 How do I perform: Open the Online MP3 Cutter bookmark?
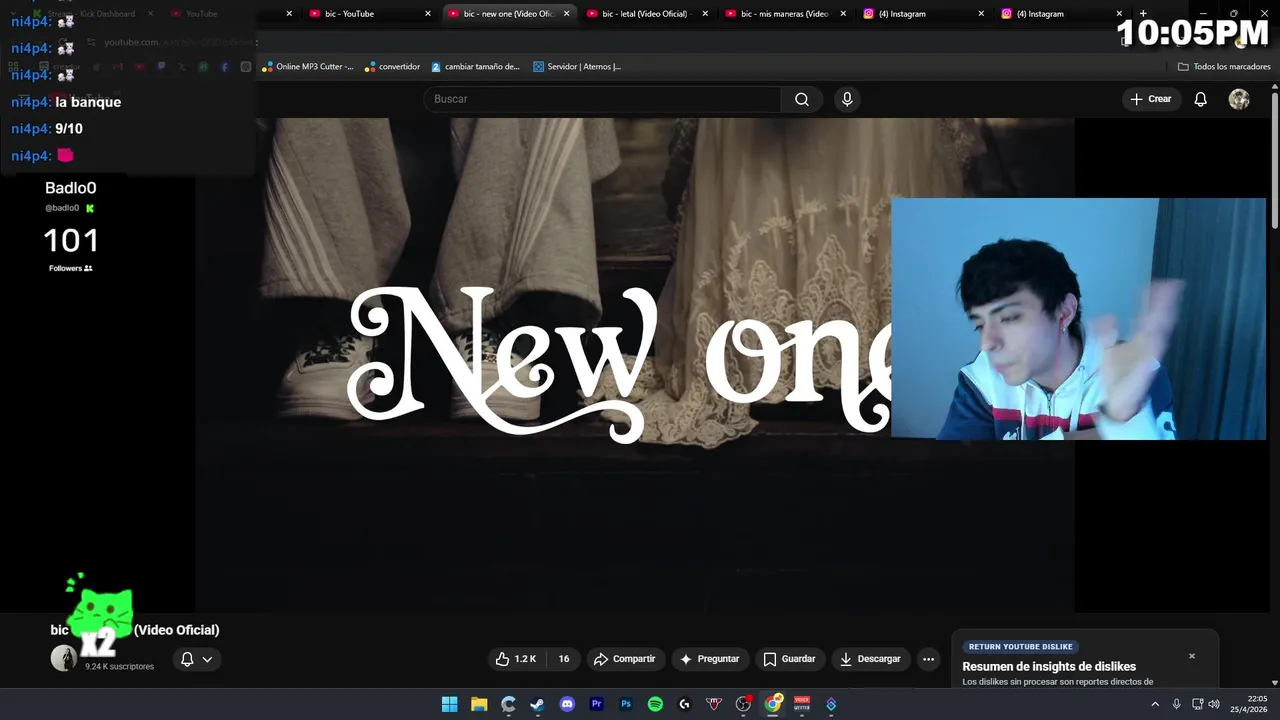click(308, 67)
